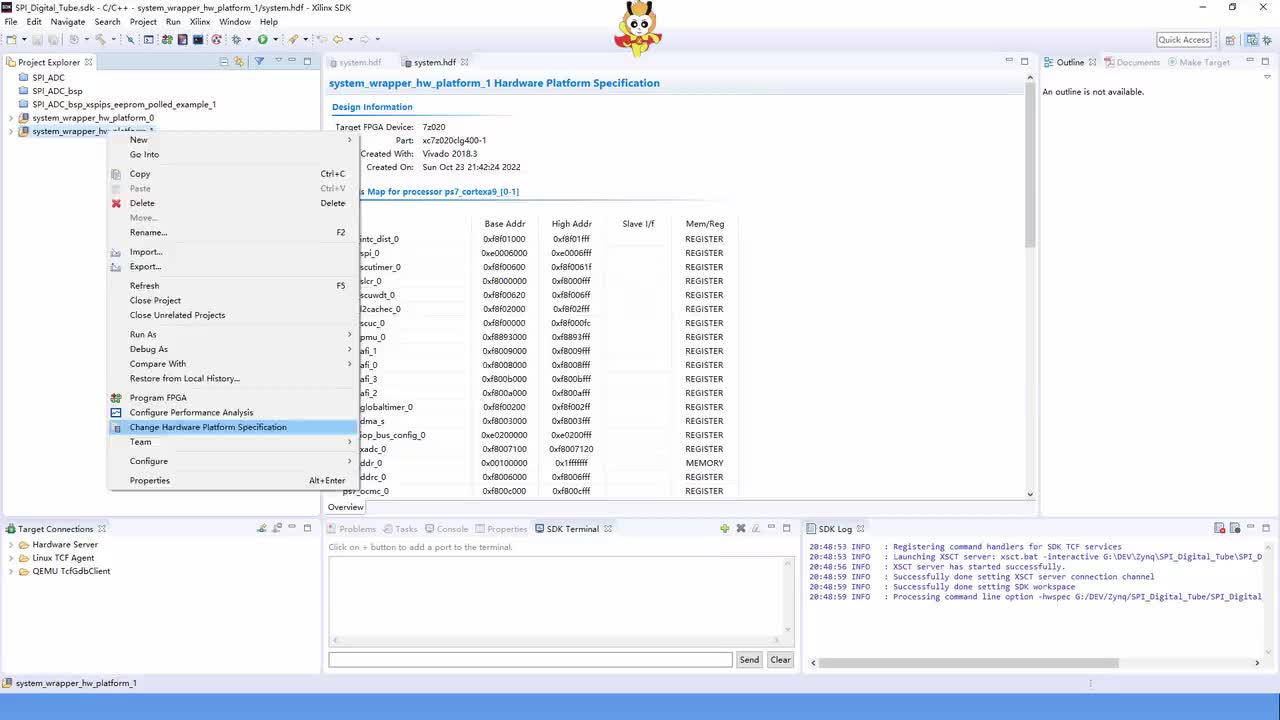Click the green Run toolbar icon

pos(262,39)
